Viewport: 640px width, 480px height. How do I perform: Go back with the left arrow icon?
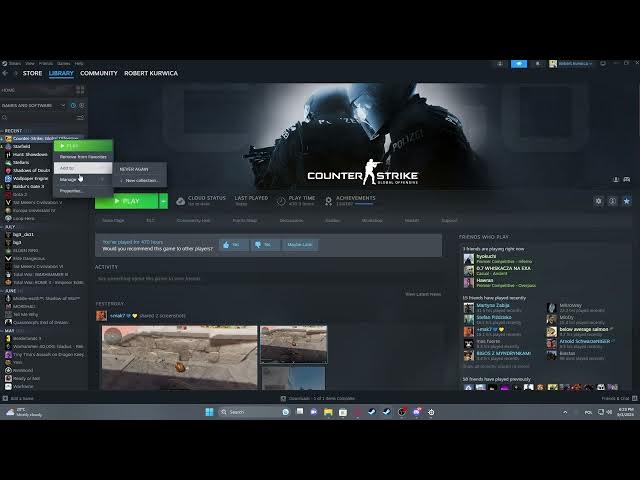[x=5, y=73]
